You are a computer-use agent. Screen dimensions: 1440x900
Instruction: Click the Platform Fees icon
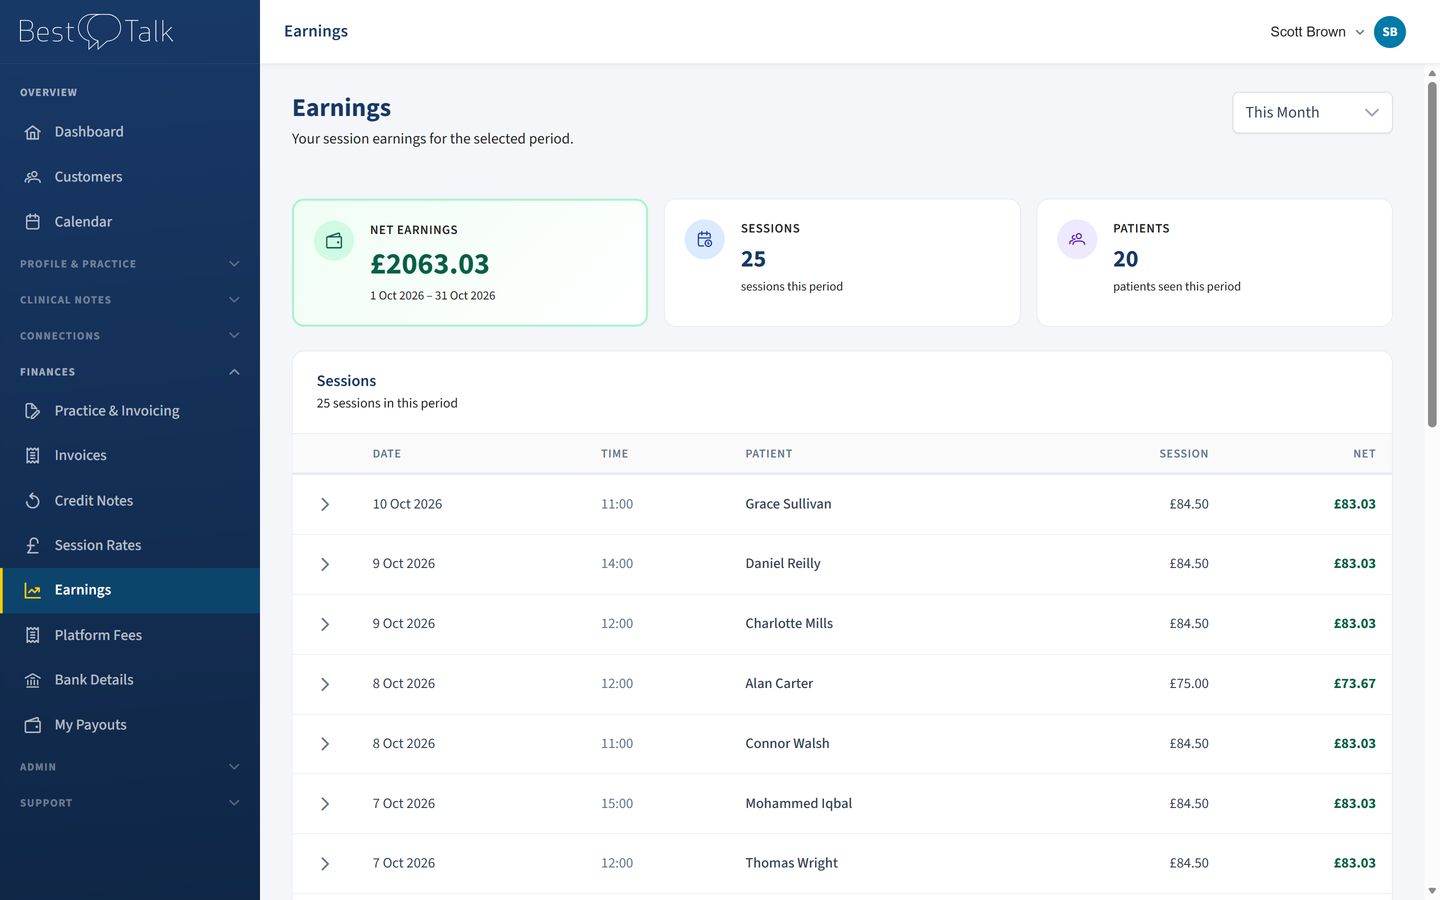point(33,635)
